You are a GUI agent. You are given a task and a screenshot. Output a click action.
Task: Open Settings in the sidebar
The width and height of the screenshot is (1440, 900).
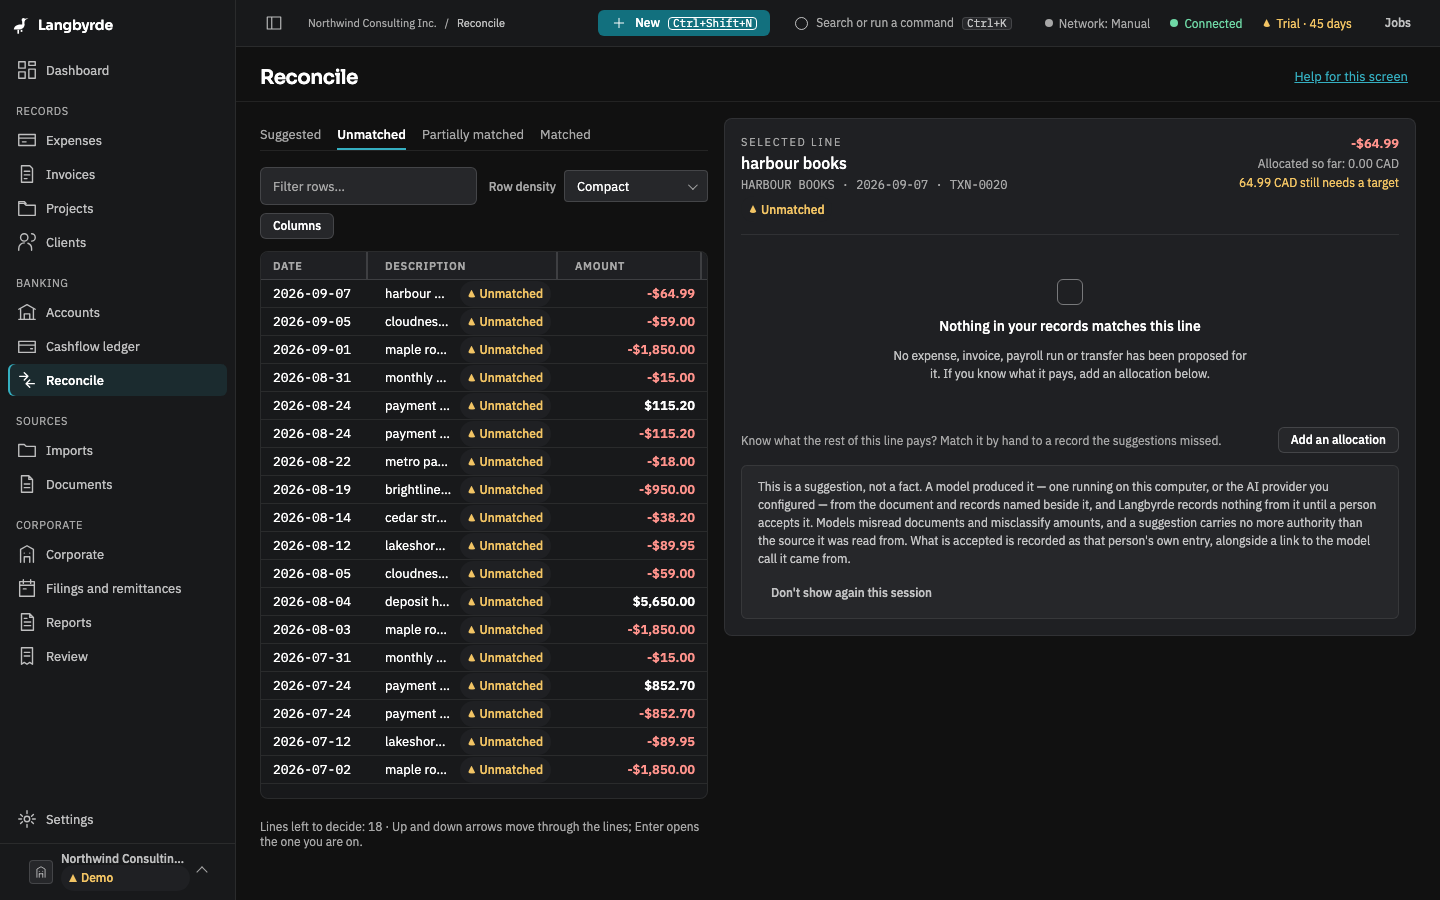(118, 820)
